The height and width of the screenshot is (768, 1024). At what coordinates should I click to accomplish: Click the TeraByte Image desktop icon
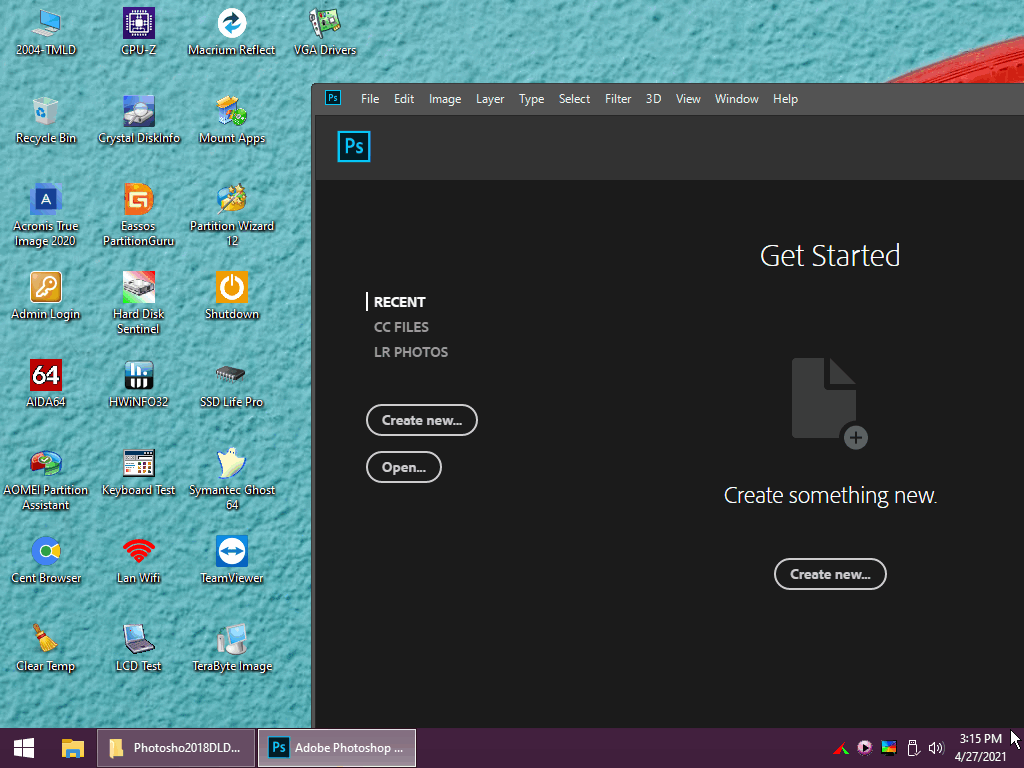[232, 648]
